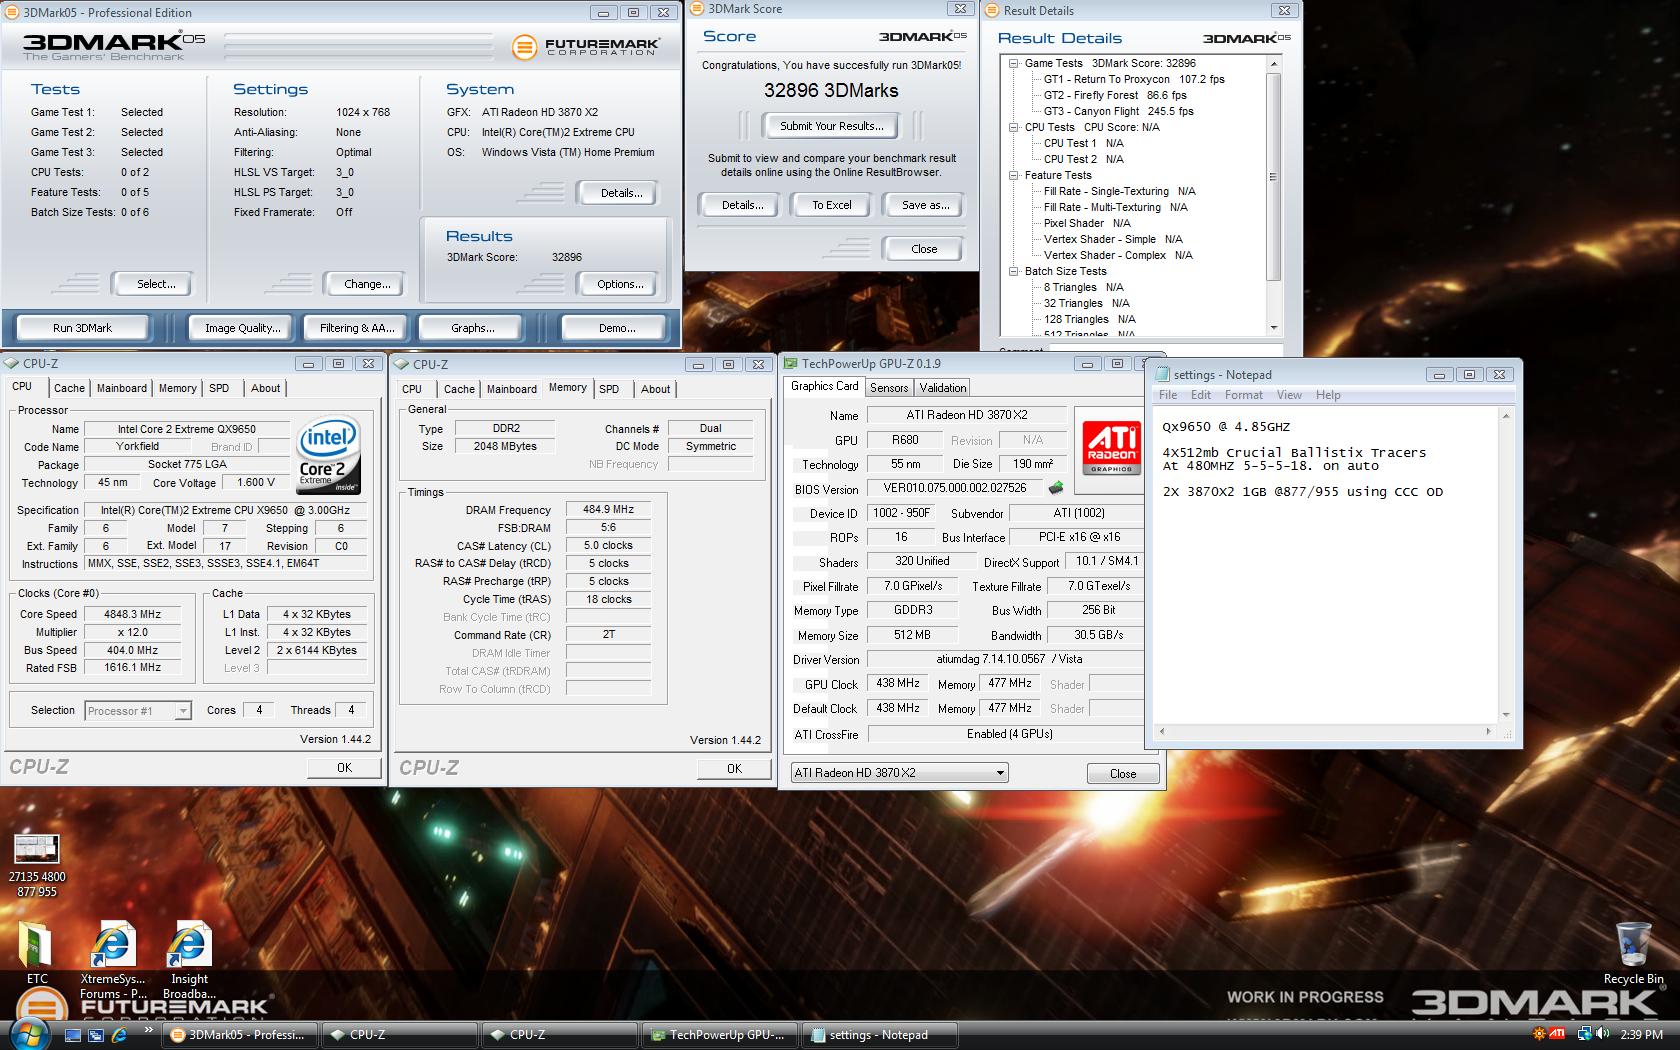The image size is (1680, 1050).
Task: Open the Windows Start orb
Action: (29, 1034)
